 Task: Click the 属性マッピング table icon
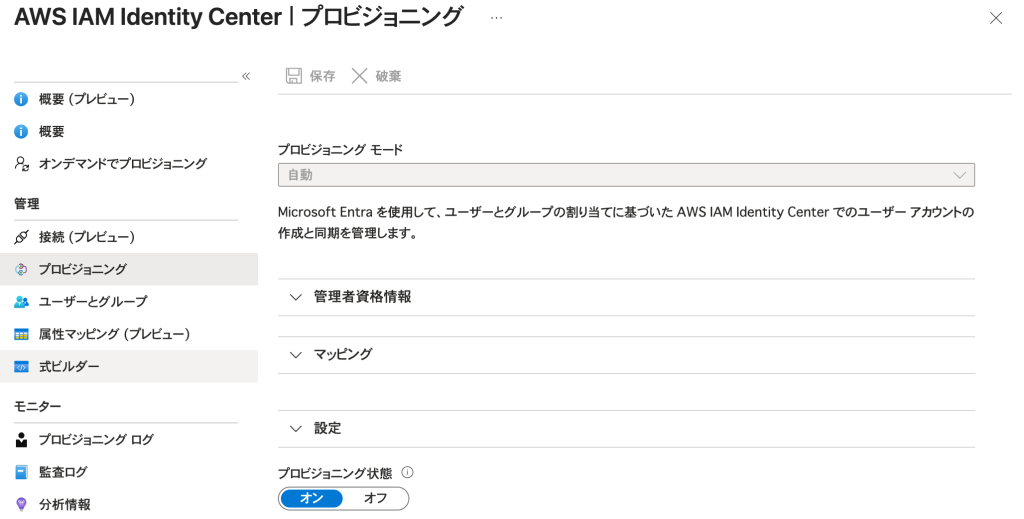pos(21,334)
